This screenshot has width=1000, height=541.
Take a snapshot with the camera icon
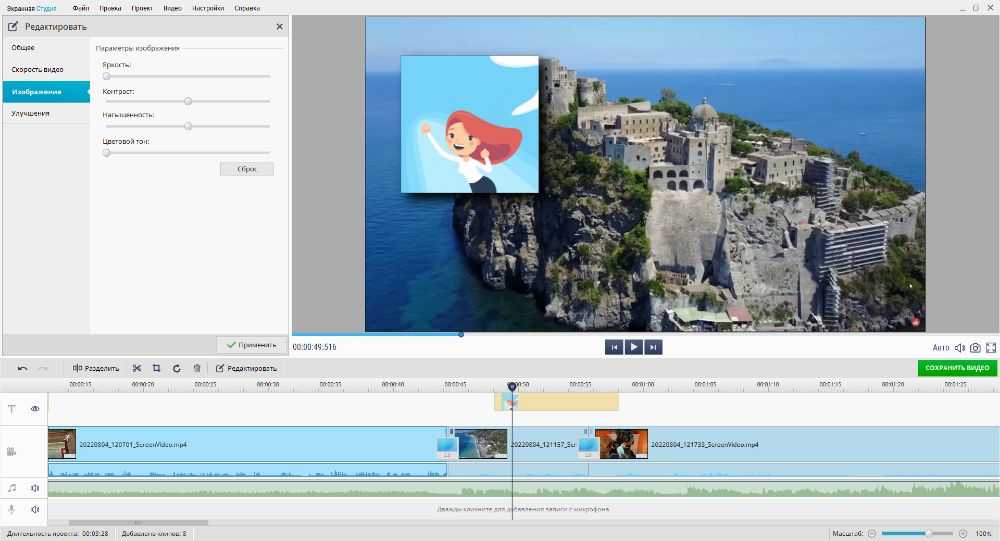point(975,348)
